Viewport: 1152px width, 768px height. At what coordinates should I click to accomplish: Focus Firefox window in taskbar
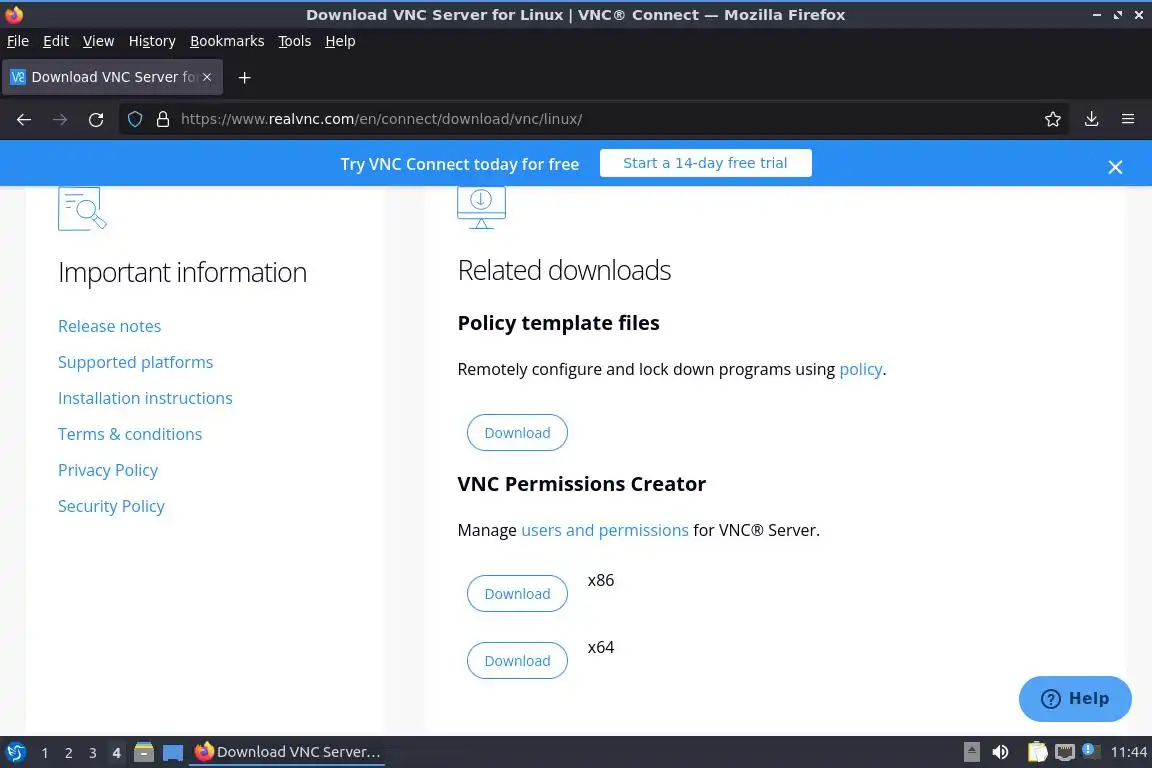coord(287,752)
